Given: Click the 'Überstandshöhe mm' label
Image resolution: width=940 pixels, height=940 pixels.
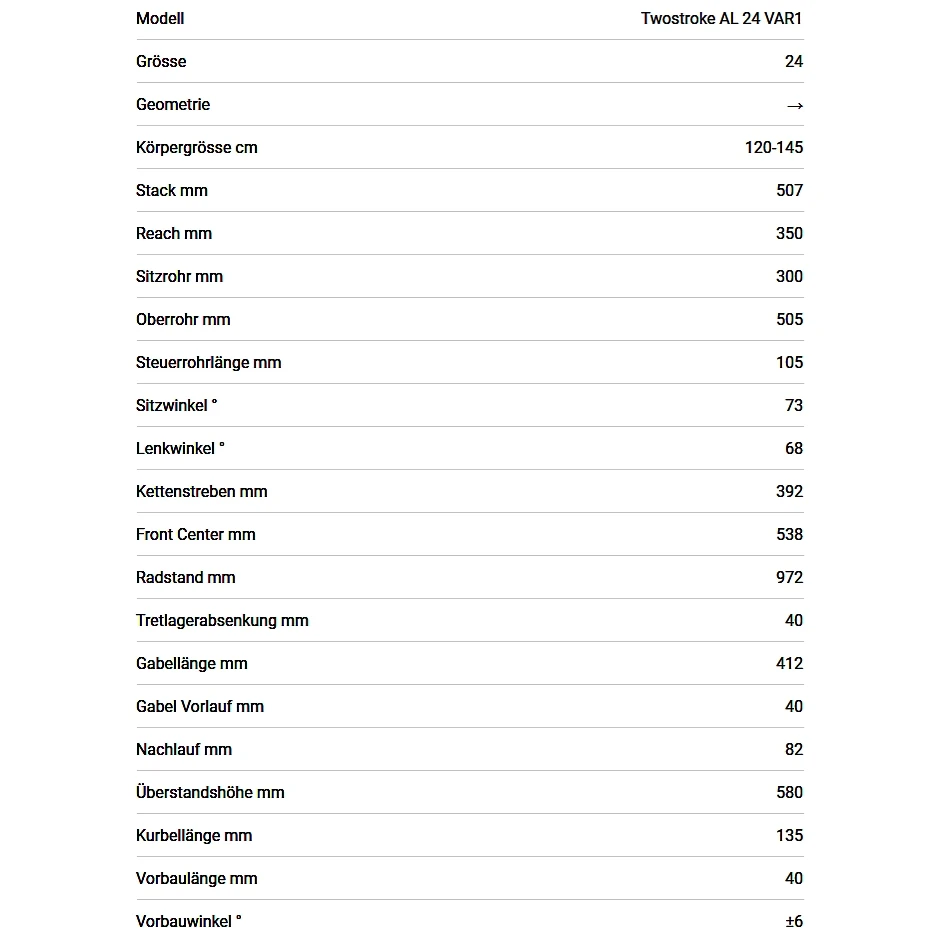Looking at the screenshot, I should (210, 792).
